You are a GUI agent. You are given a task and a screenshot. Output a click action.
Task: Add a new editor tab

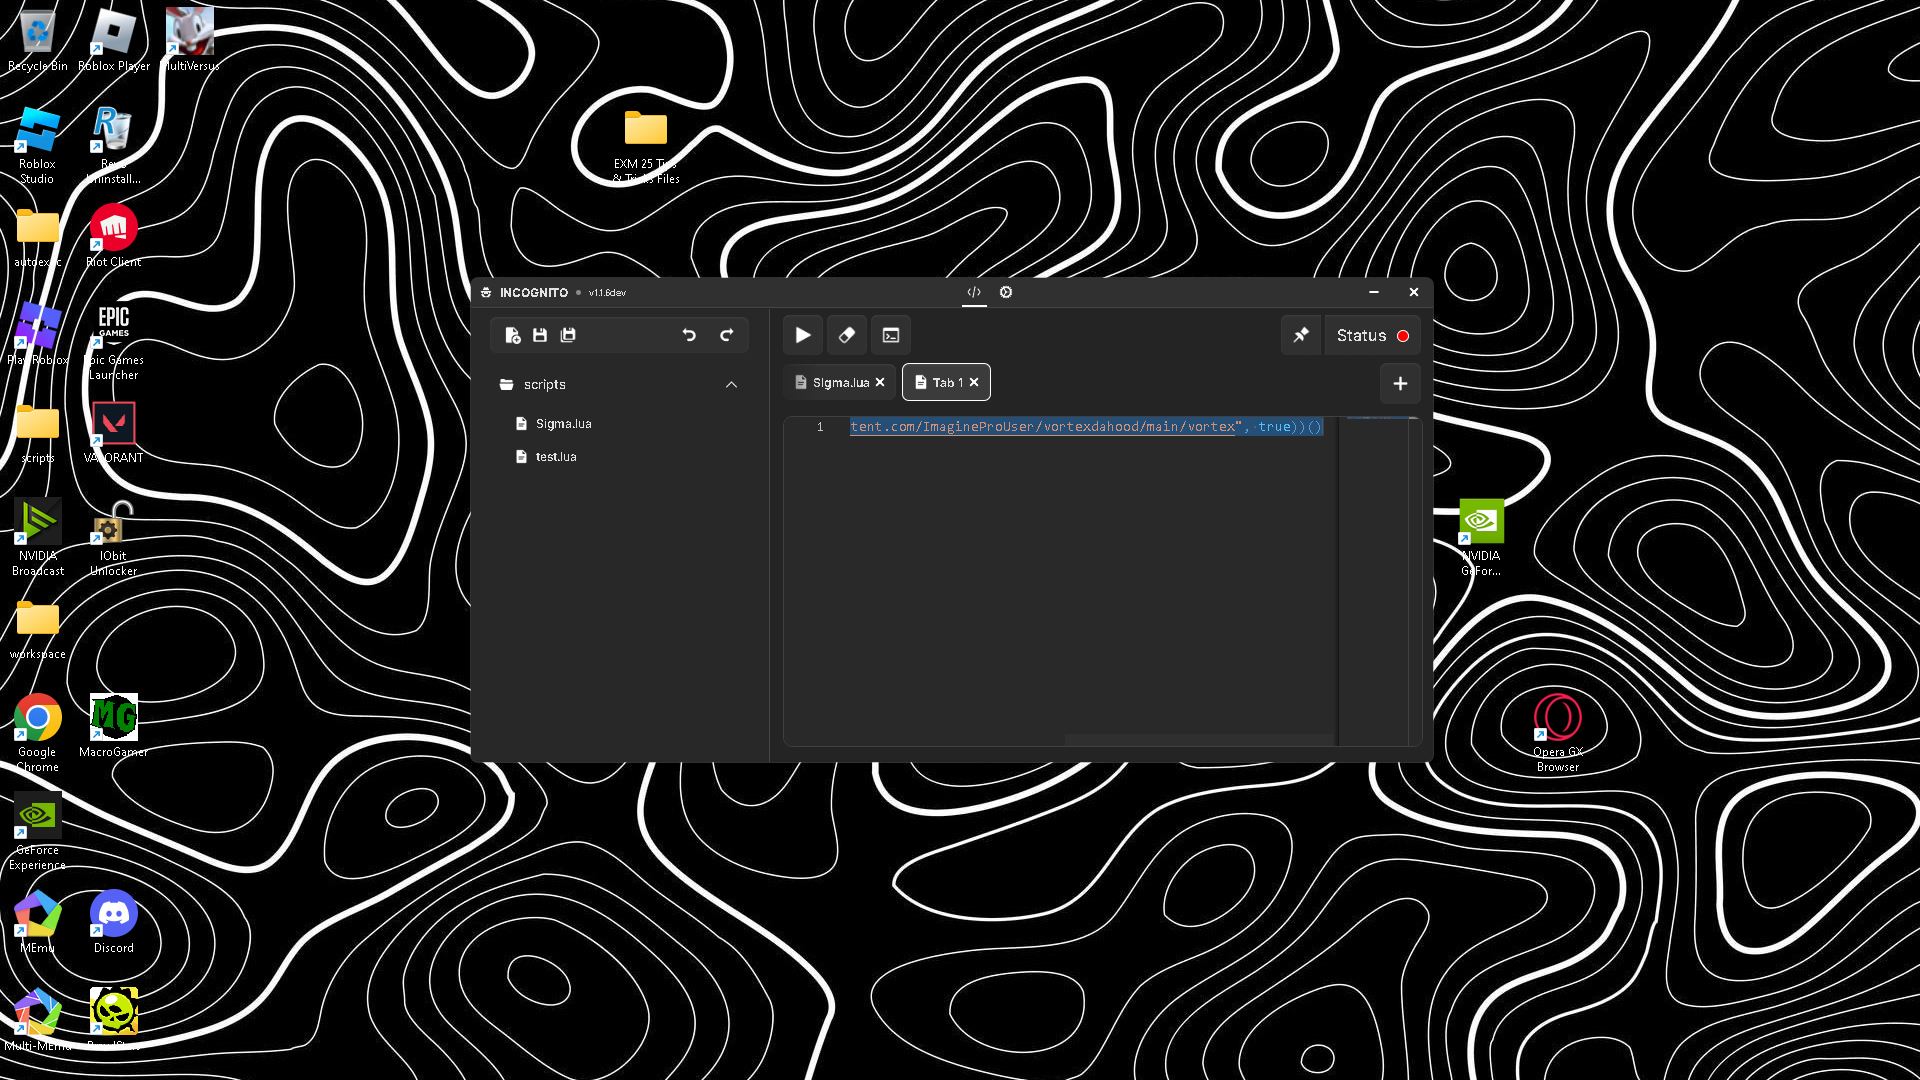tap(1400, 384)
